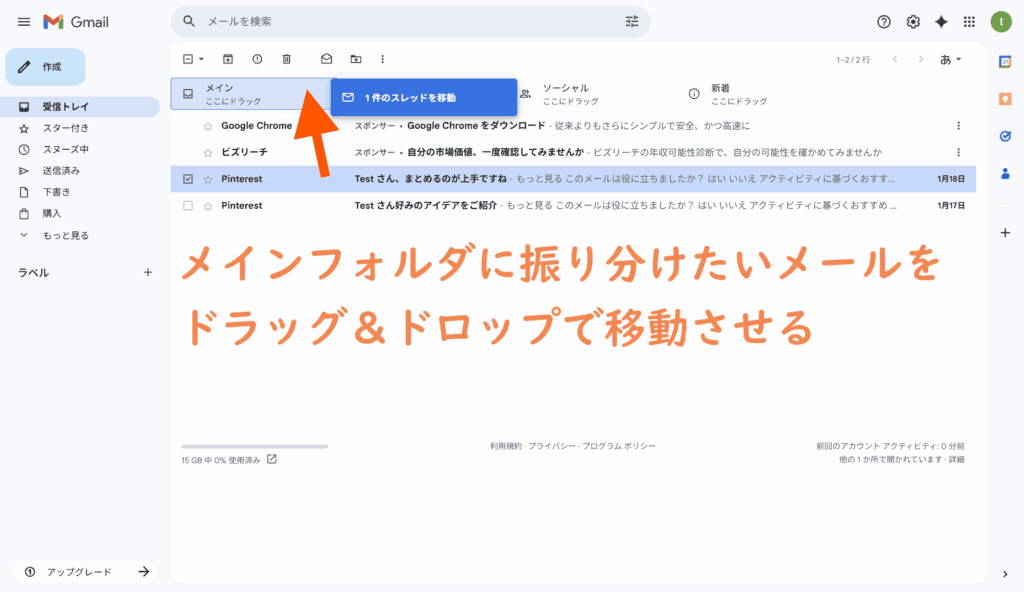Click the メールを検索 search field
This screenshot has height=592, width=1024.
400,21
